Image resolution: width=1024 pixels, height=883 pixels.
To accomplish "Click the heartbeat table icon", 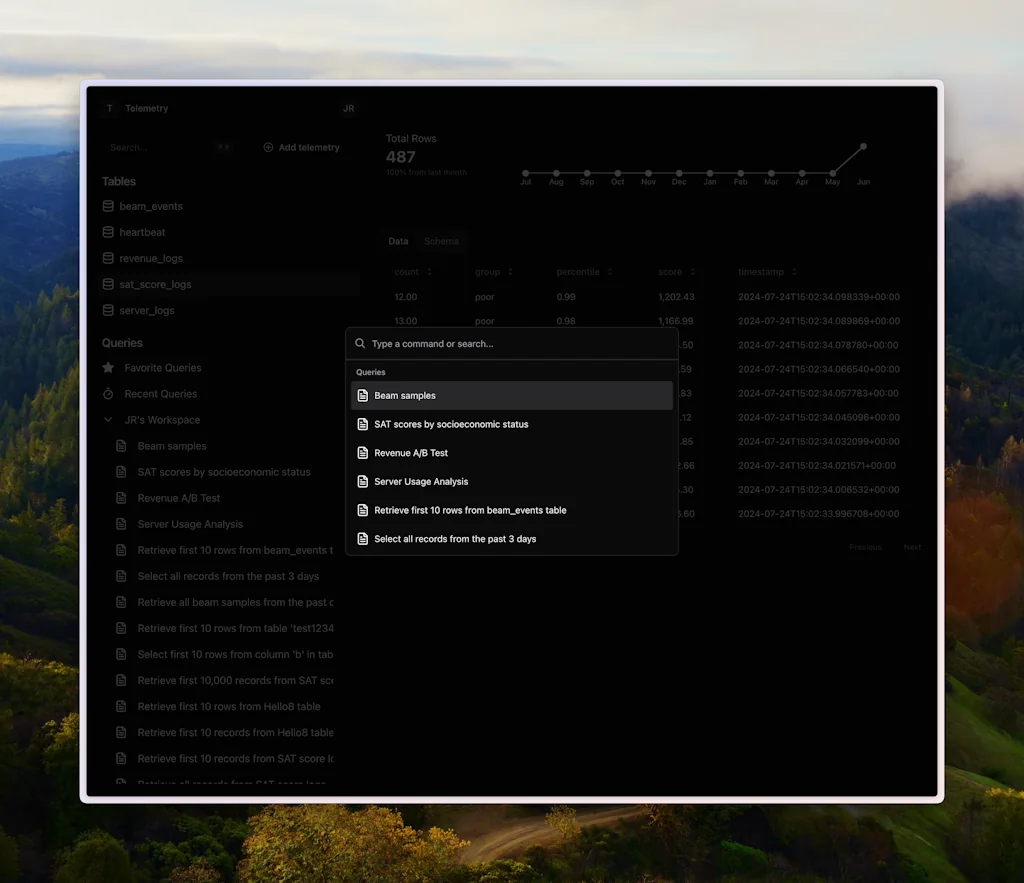I will tap(108, 232).
